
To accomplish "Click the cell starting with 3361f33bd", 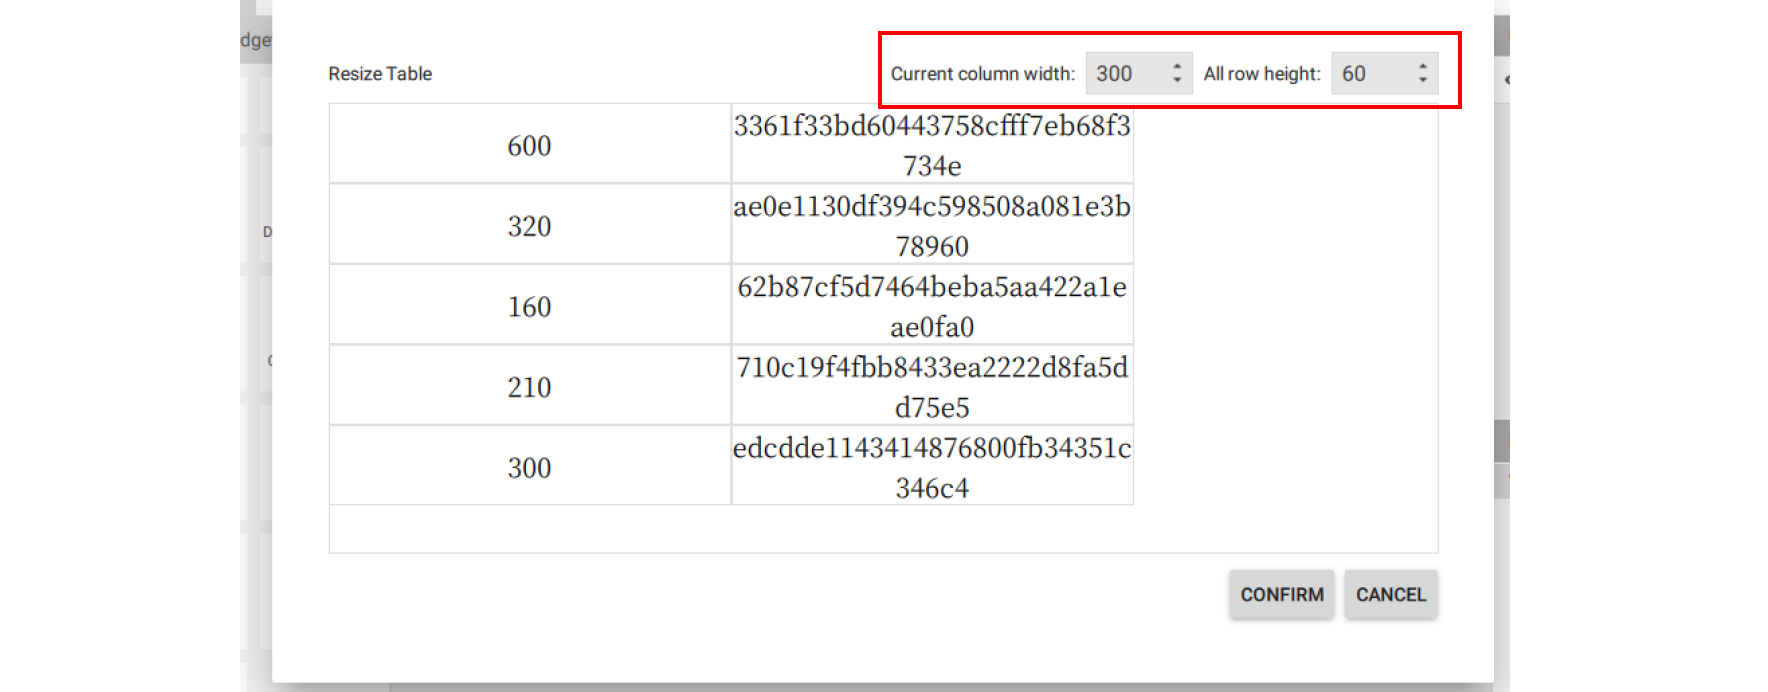I will (932, 145).
